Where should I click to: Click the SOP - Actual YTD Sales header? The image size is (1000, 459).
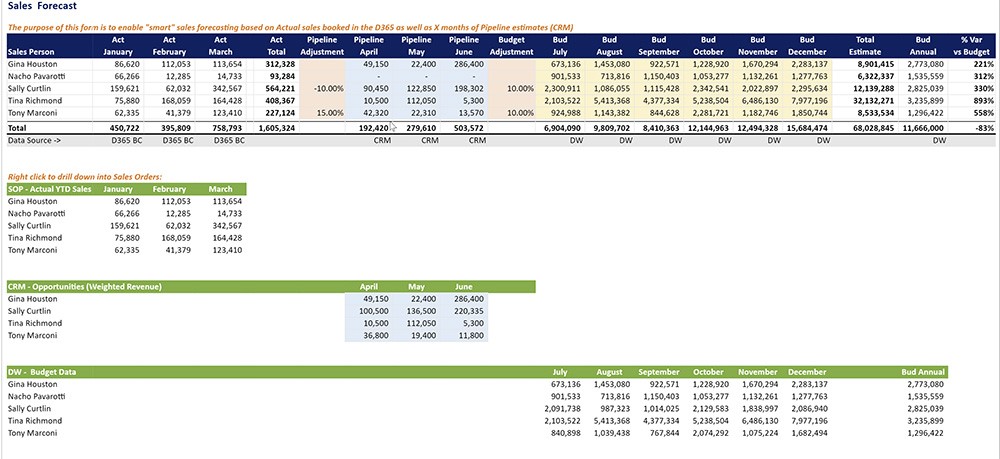coord(48,188)
